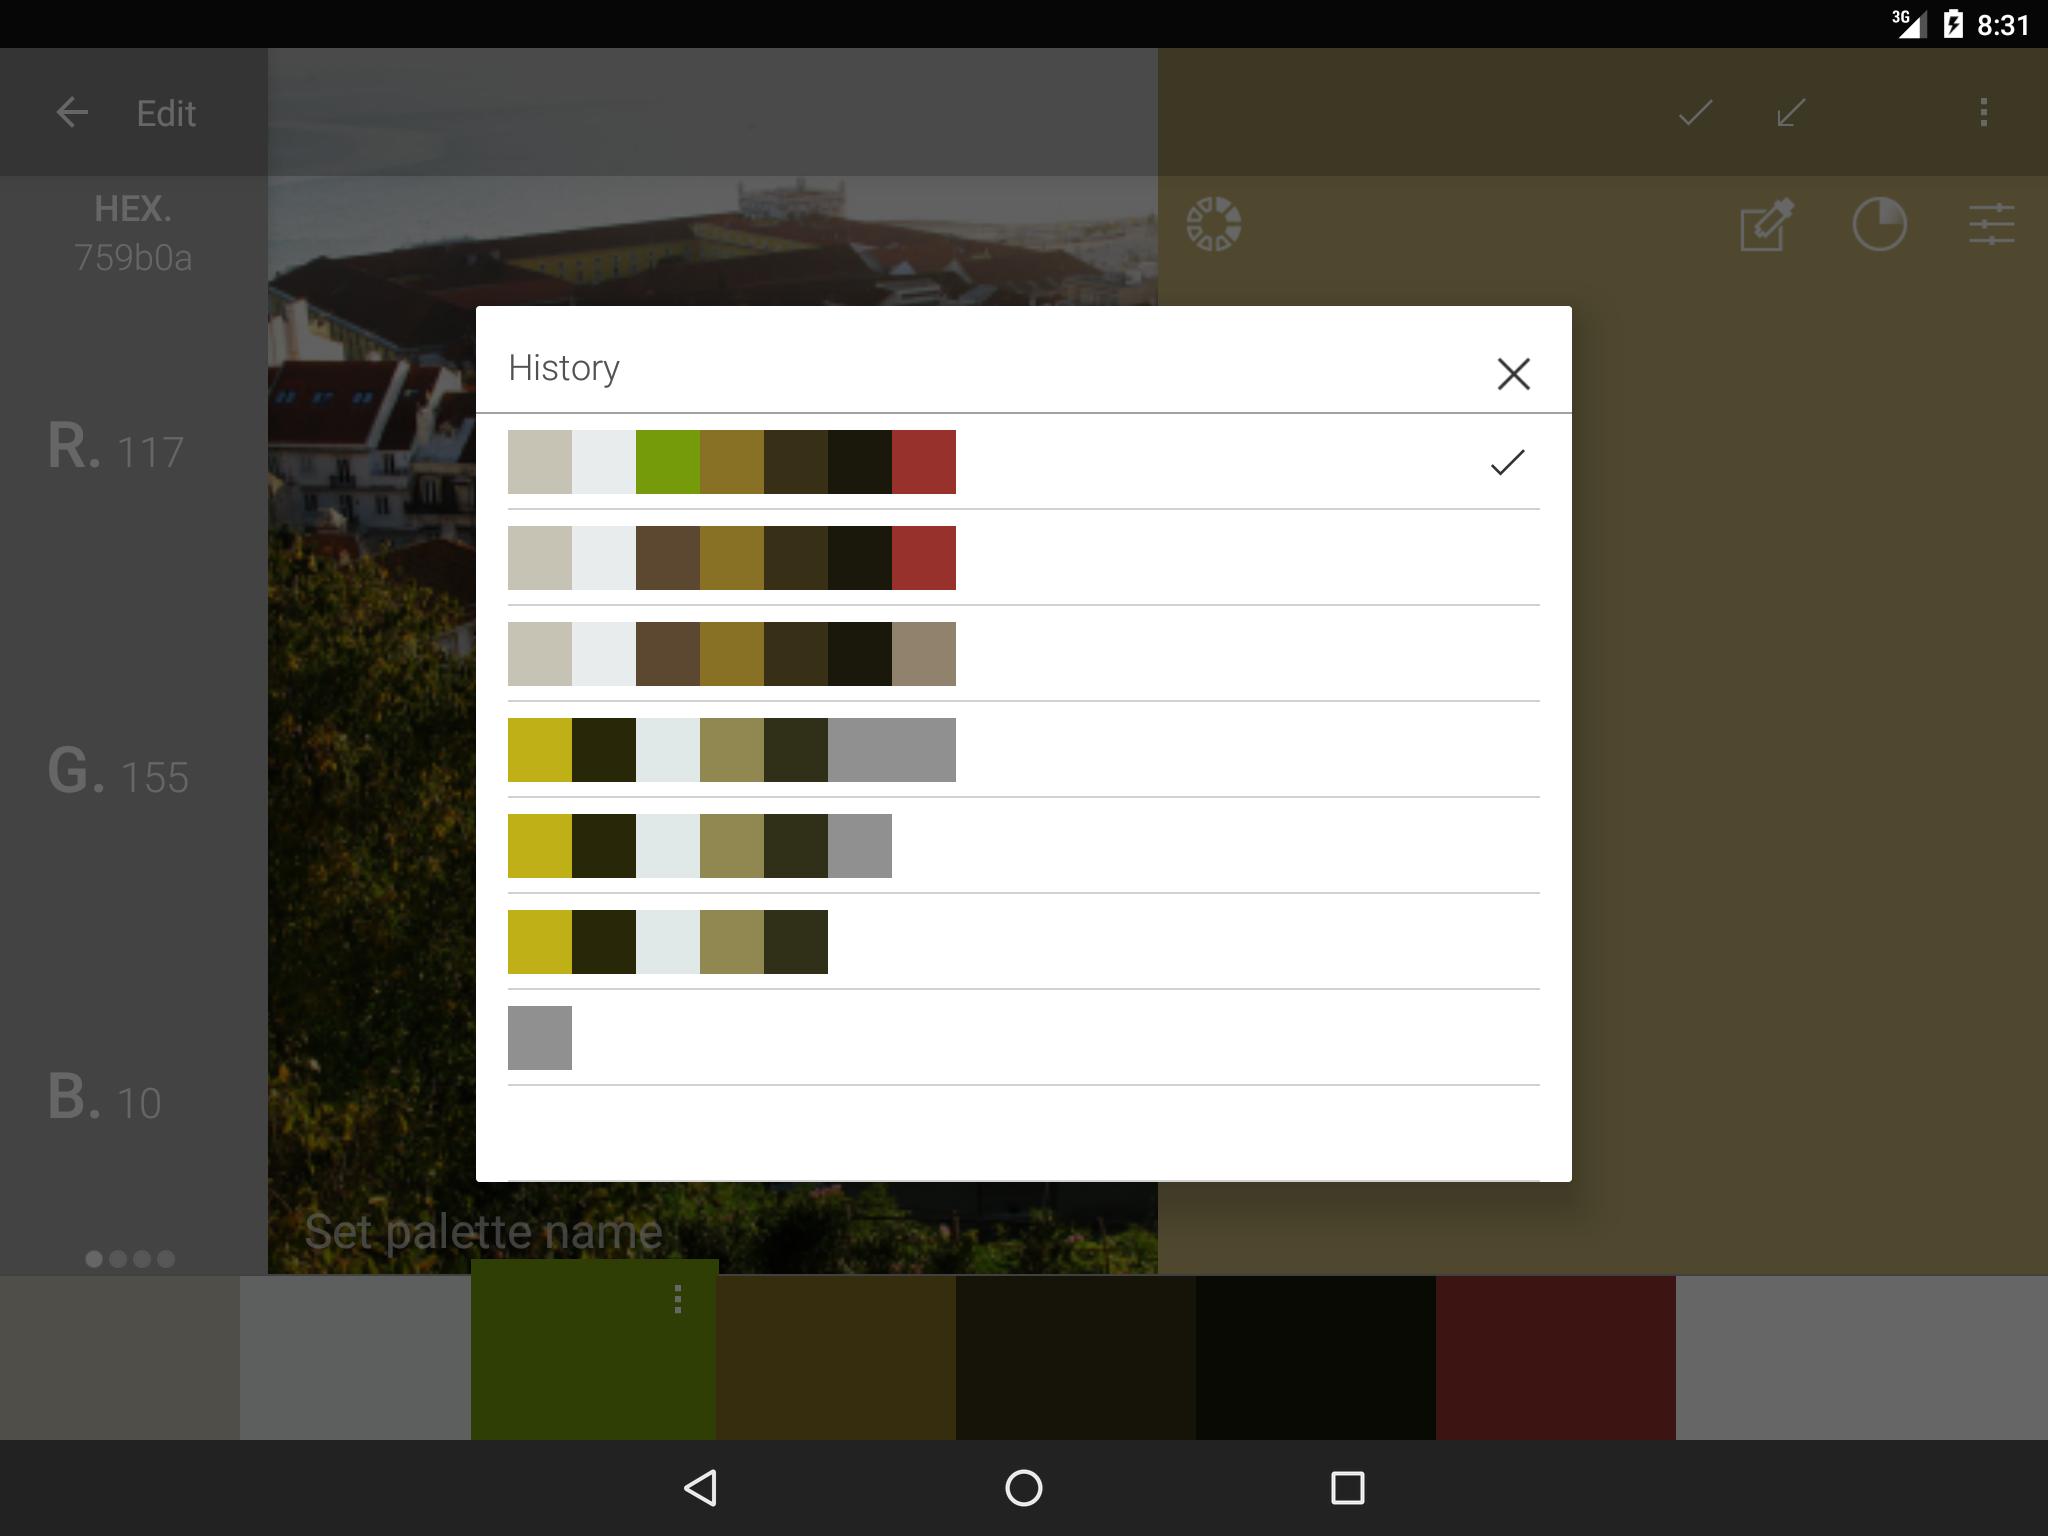Tap the B value 10
The width and height of the screenshot is (2048, 1536).
coord(139,1102)
